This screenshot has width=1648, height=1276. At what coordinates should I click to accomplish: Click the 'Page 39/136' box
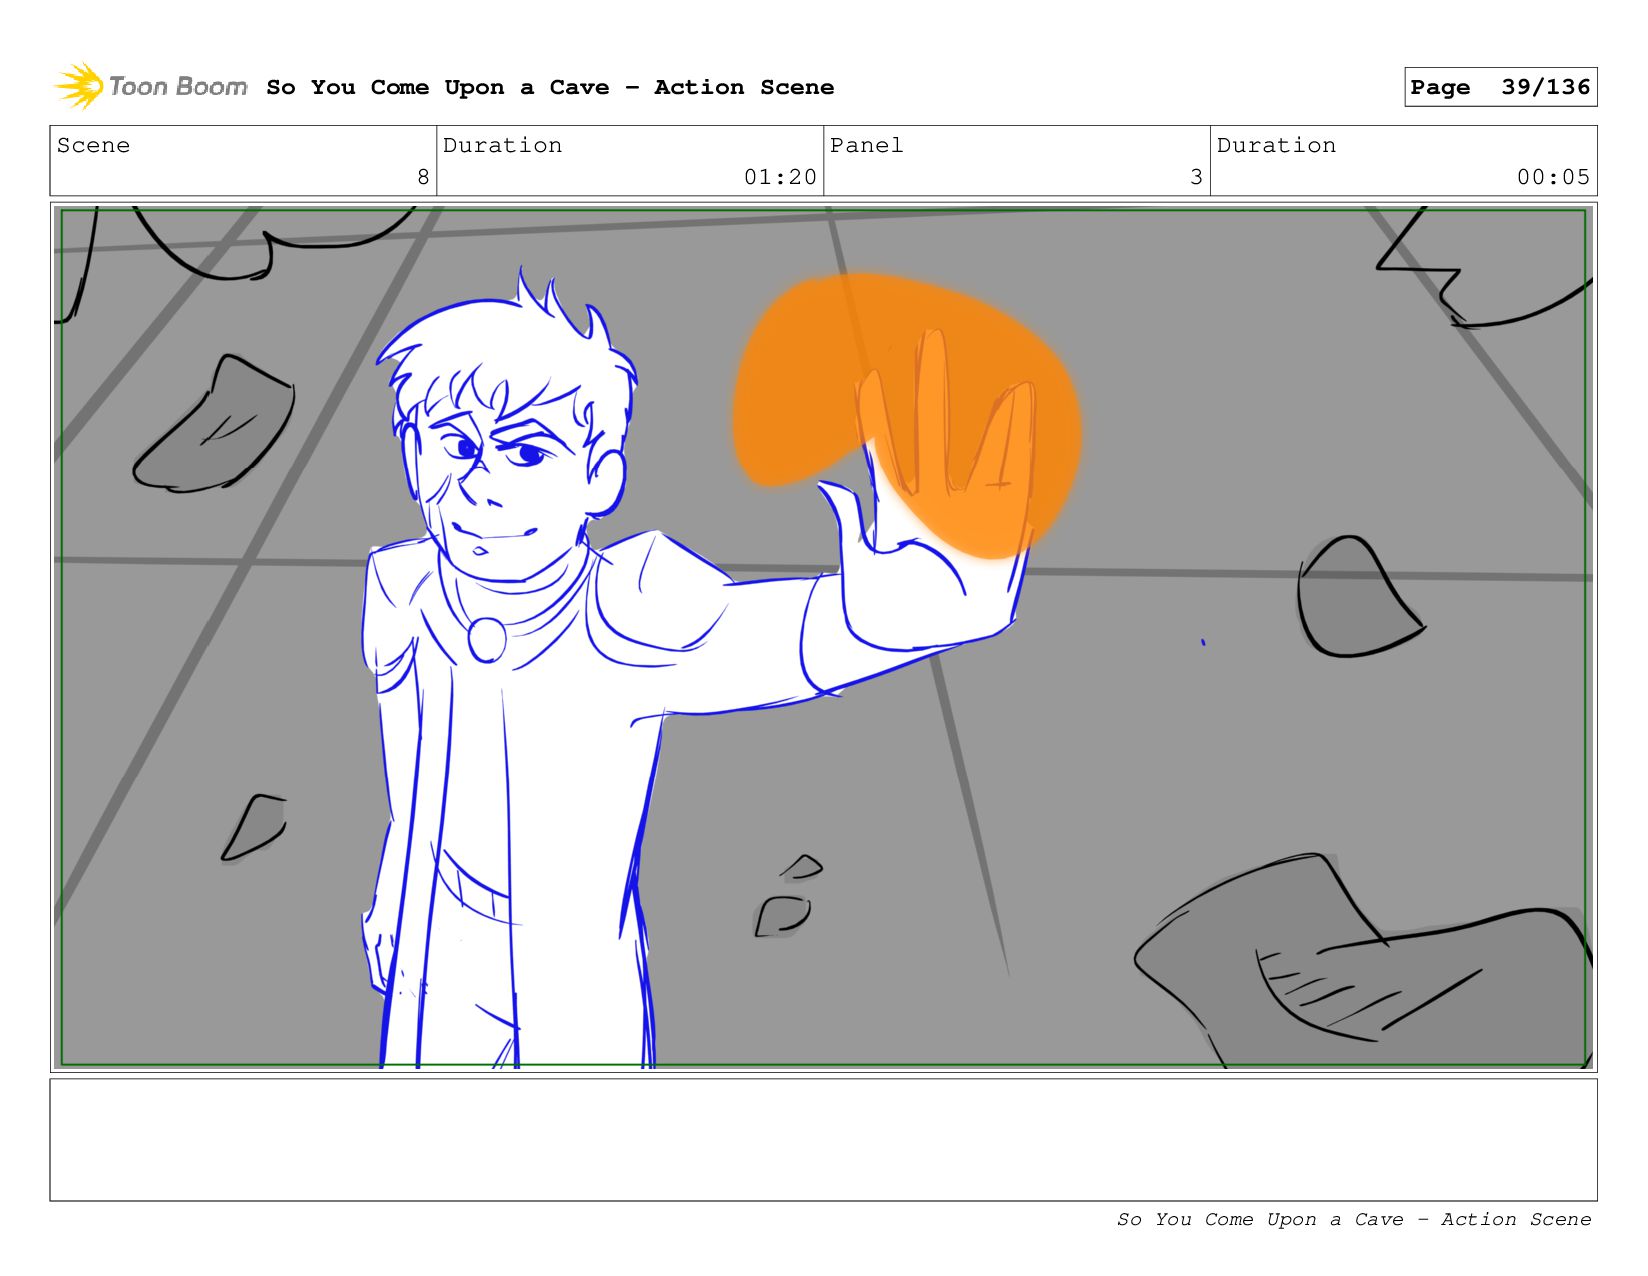click(1500, 87)
